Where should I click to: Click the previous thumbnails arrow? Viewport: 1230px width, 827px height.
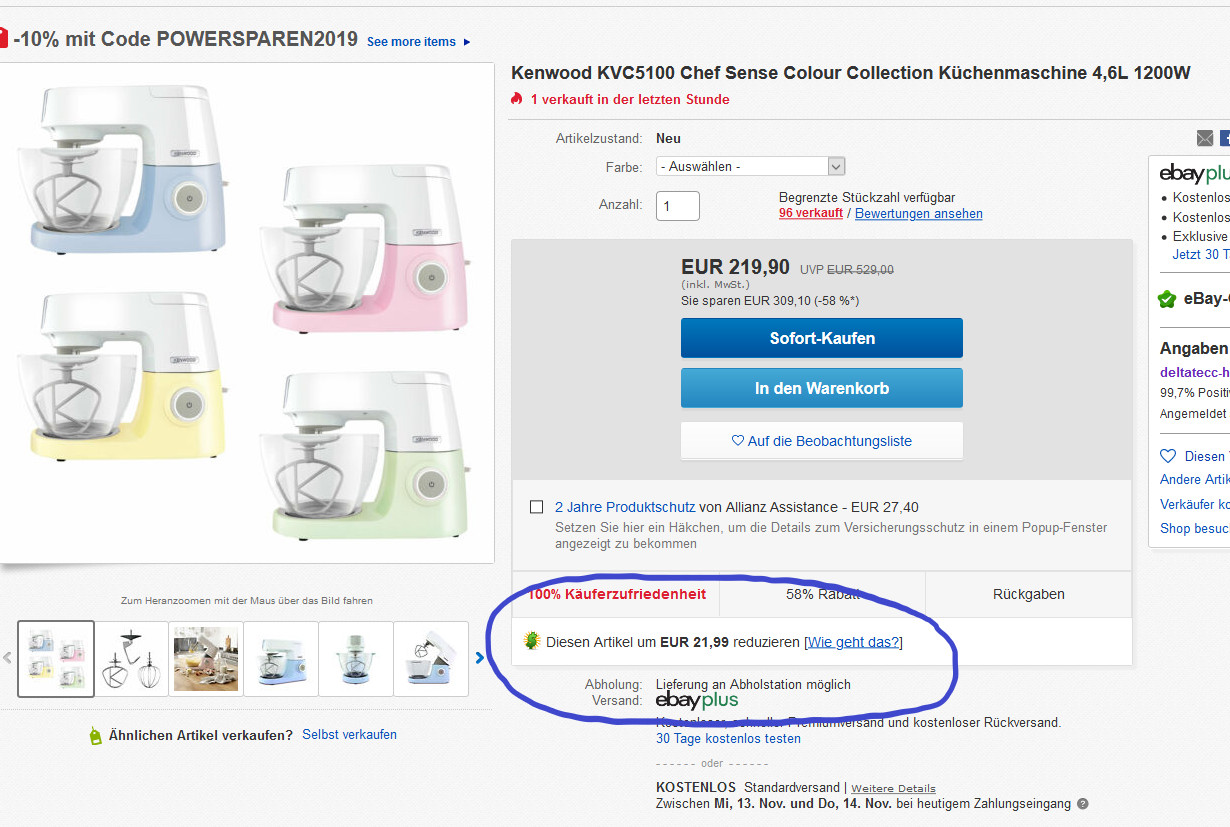click(7, 657)
